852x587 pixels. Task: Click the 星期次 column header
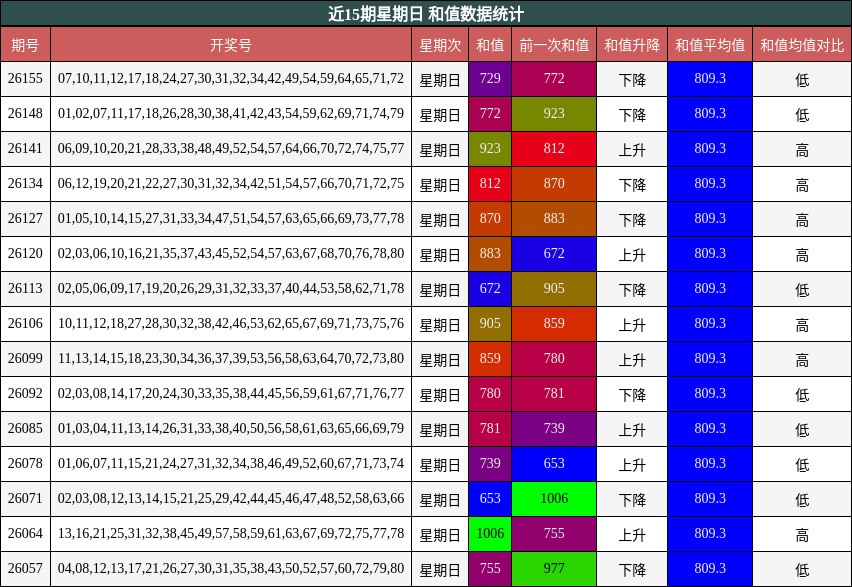[440, 44]
